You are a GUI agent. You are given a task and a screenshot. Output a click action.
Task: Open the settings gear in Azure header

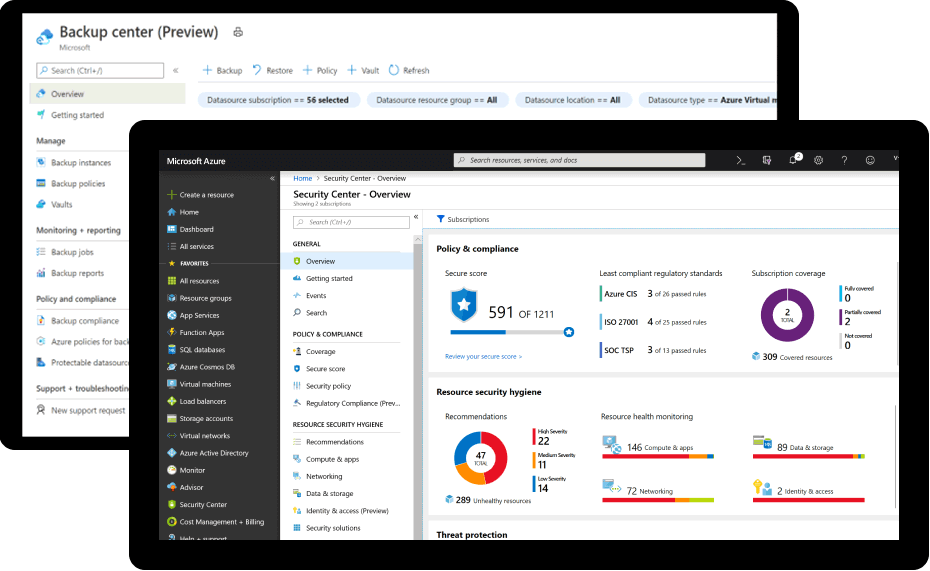(x=818, y=160)
